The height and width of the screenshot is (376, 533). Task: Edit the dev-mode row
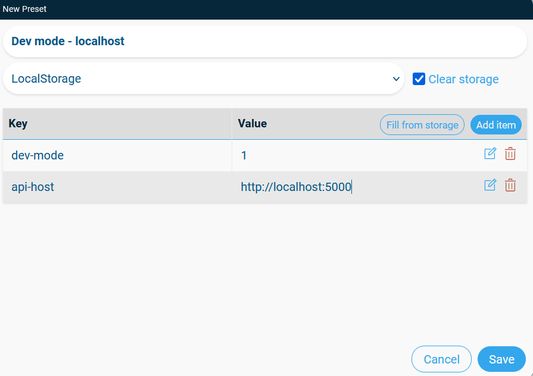(x=490, y=154)
